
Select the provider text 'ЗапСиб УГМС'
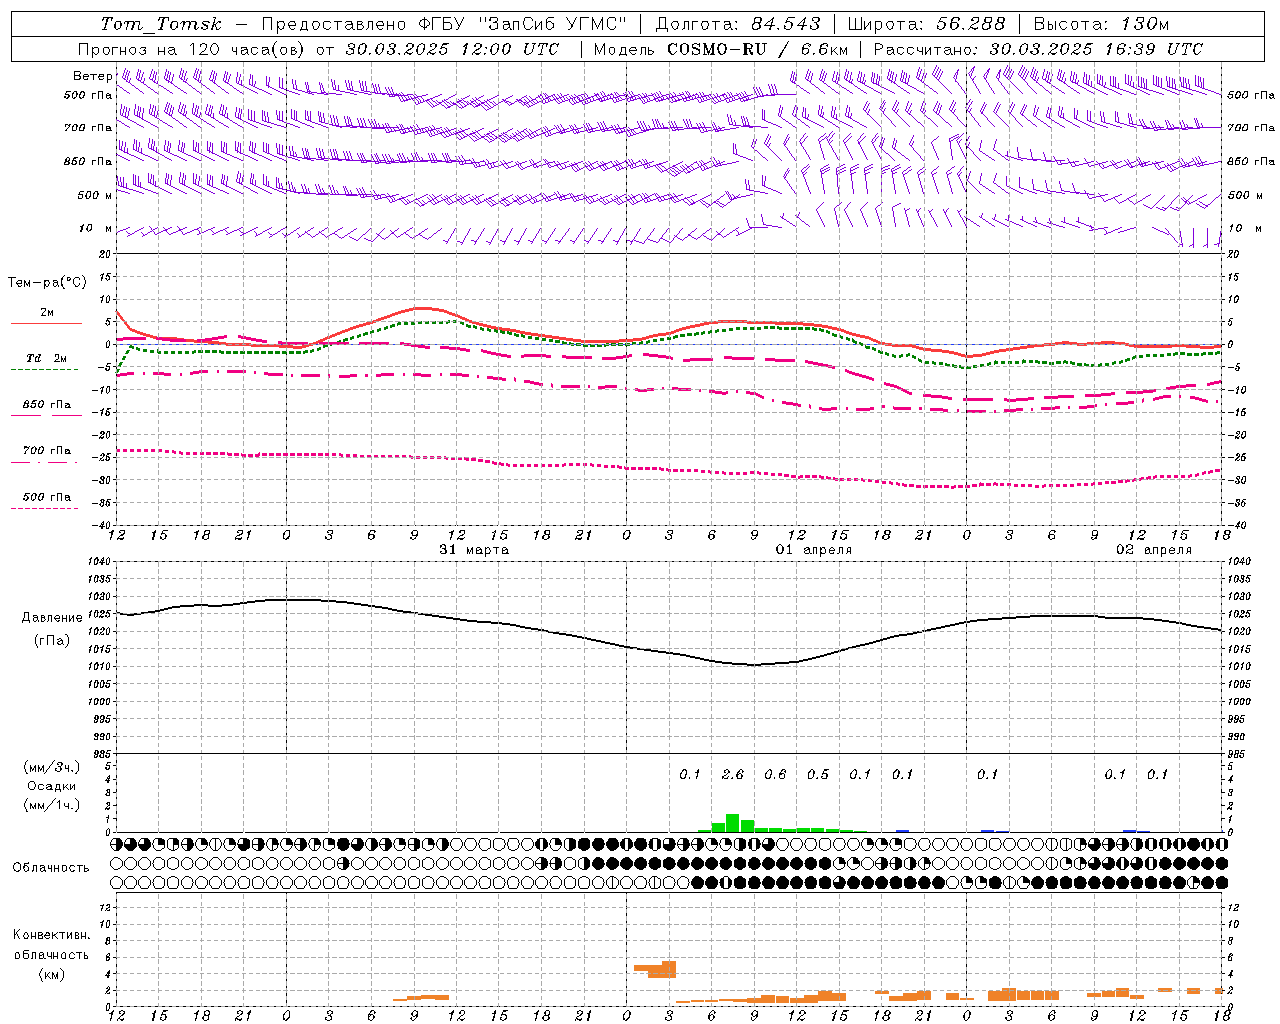click(x=553, y=24)
